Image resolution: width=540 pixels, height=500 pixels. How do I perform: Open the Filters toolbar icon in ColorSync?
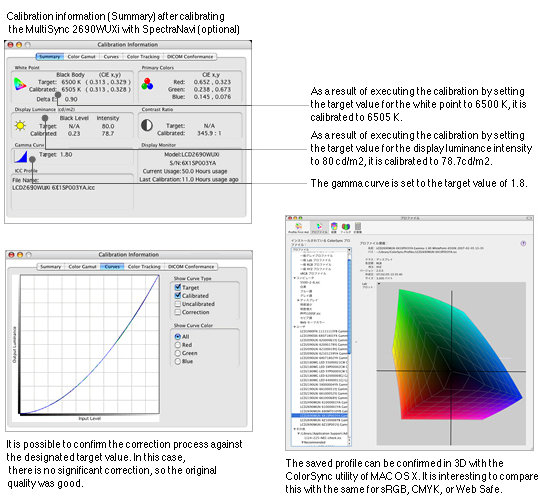pyautogui.click(x=345, y=227)
